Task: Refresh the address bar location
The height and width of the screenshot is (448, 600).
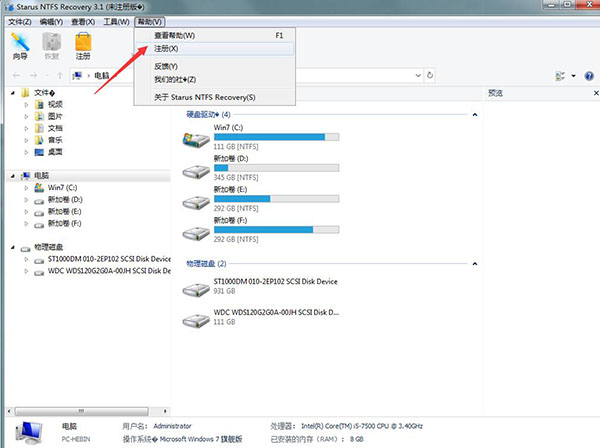Action: (430, 75)
